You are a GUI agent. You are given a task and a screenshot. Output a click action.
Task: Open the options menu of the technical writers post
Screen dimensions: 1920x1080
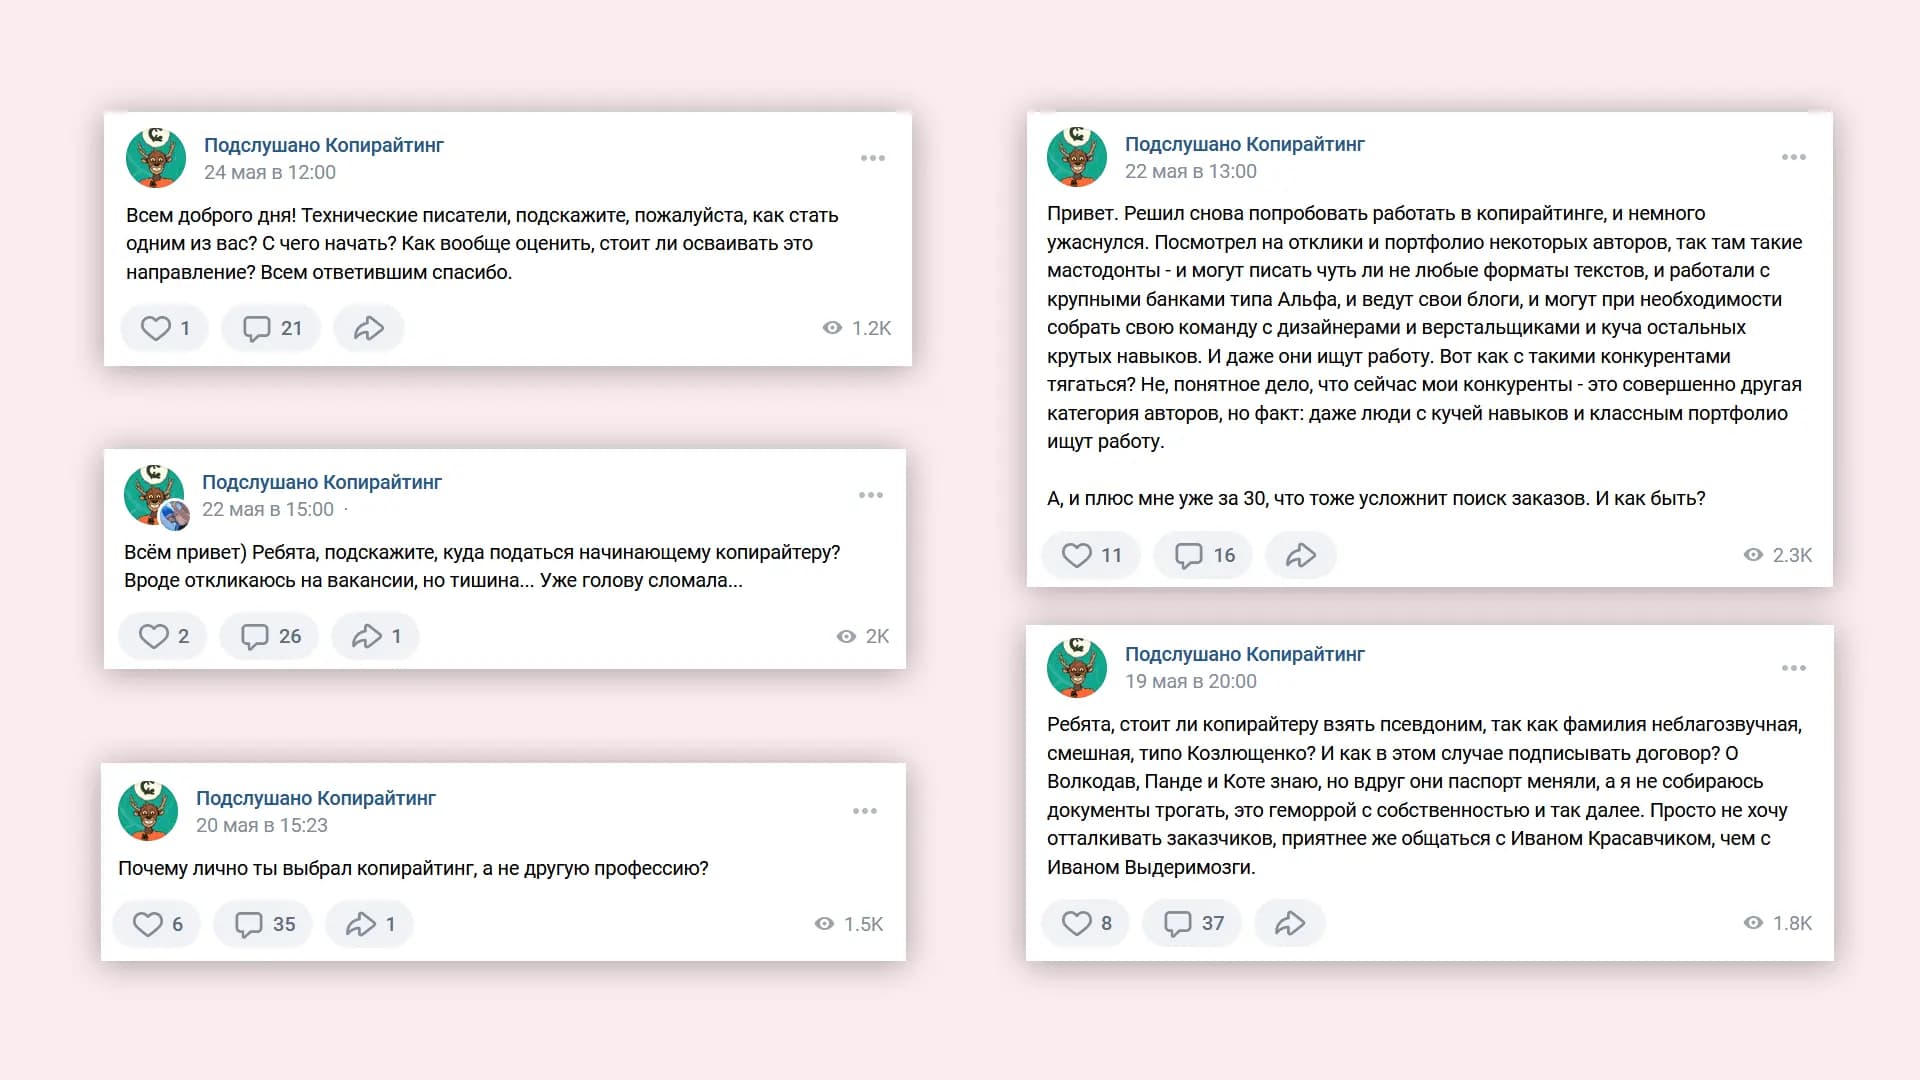tap(872, 157)
